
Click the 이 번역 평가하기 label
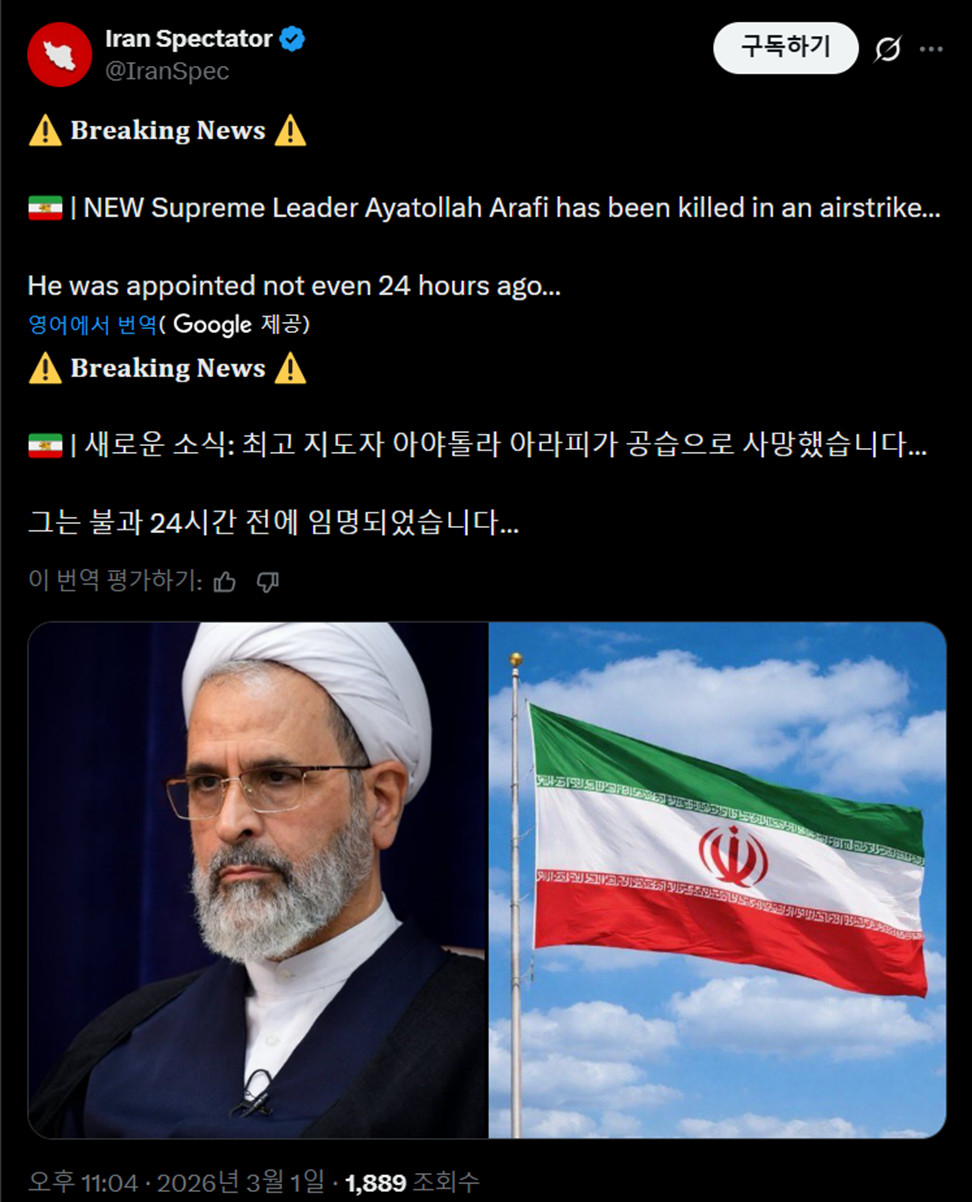point(115,581)
